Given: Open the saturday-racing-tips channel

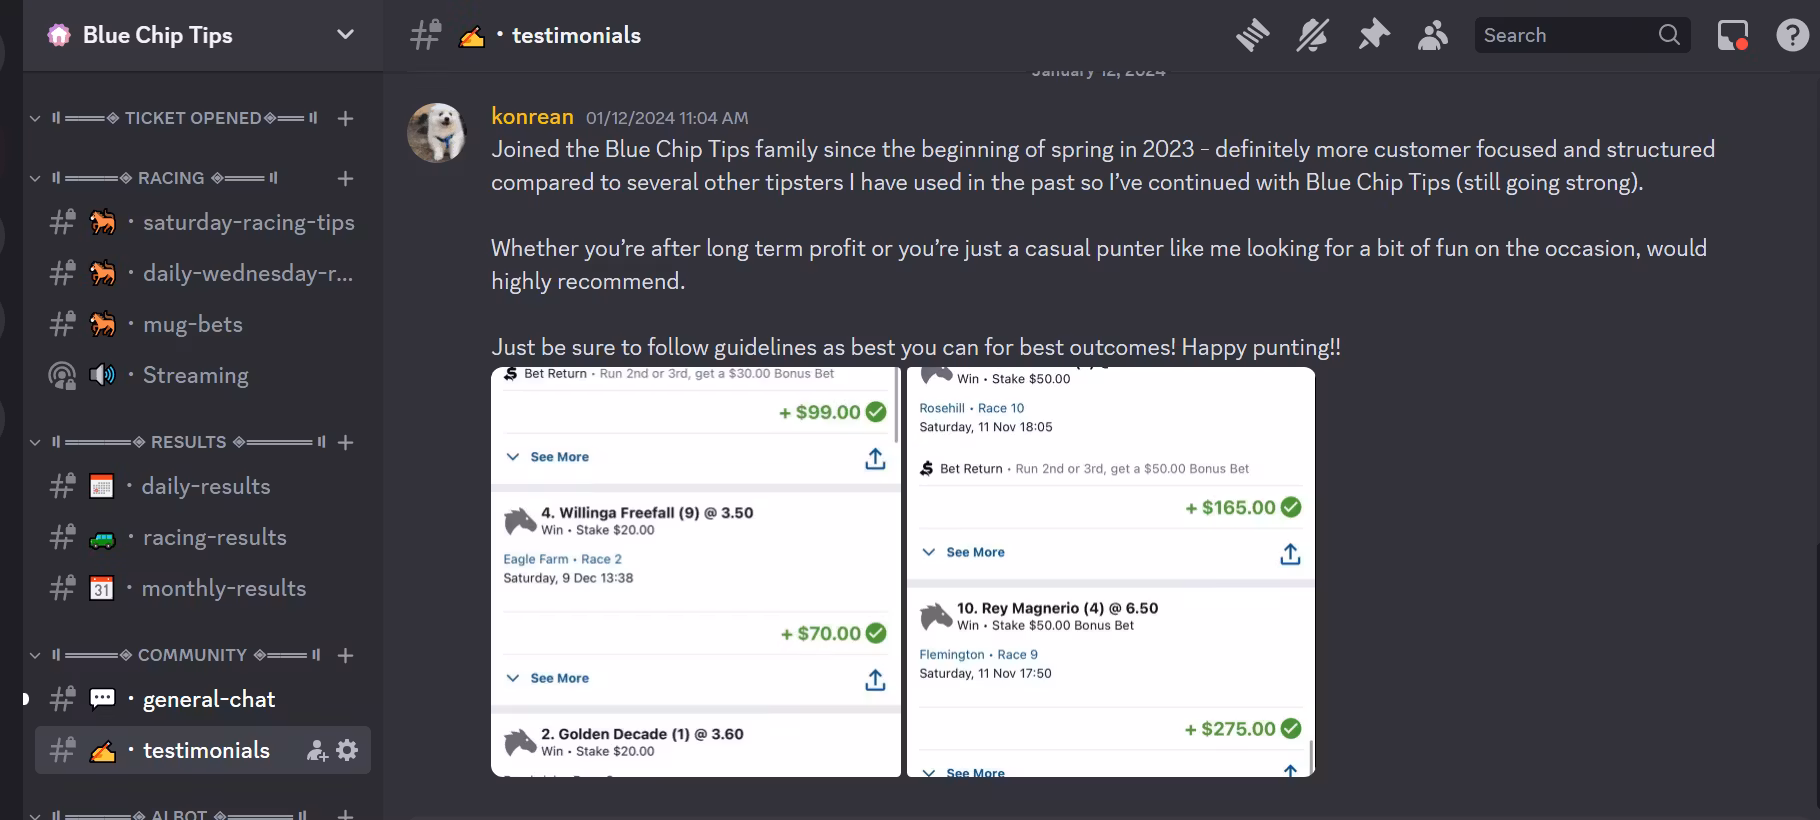Looking at the screenshot, I should 248,223.
